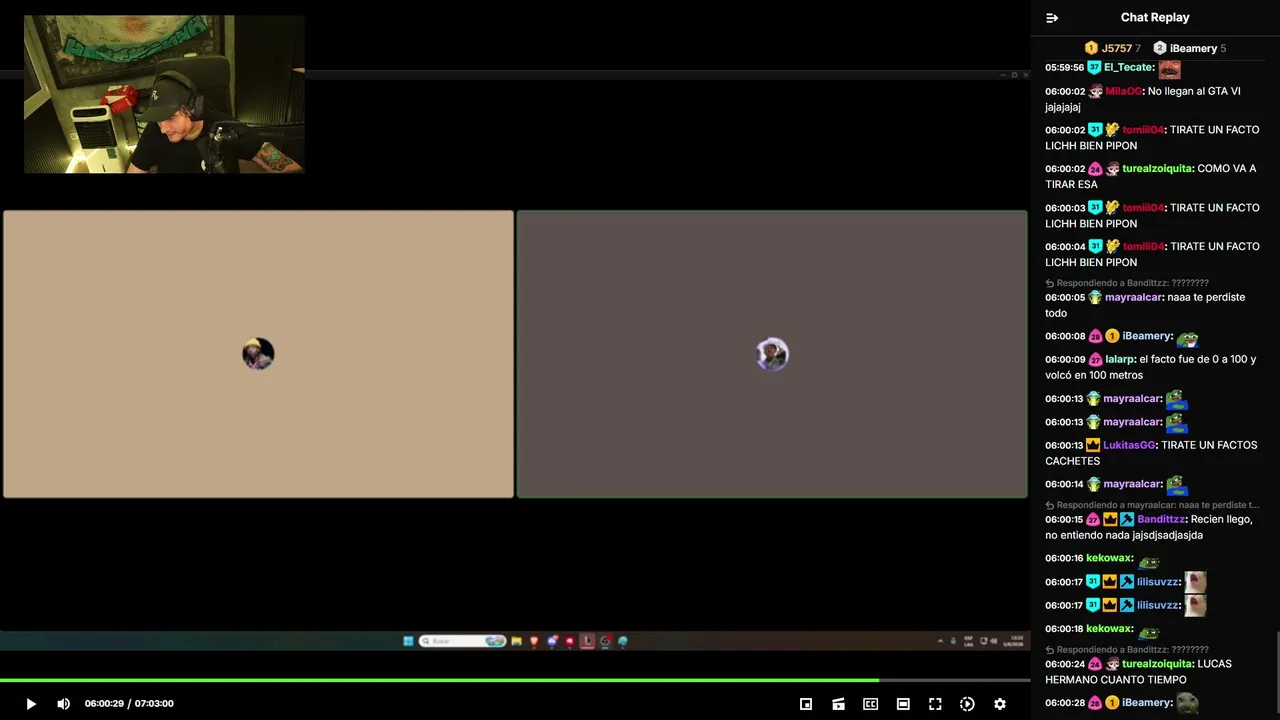
Task: Open kekowax's username at 06:00:16
Action: tap(1109, 558)
